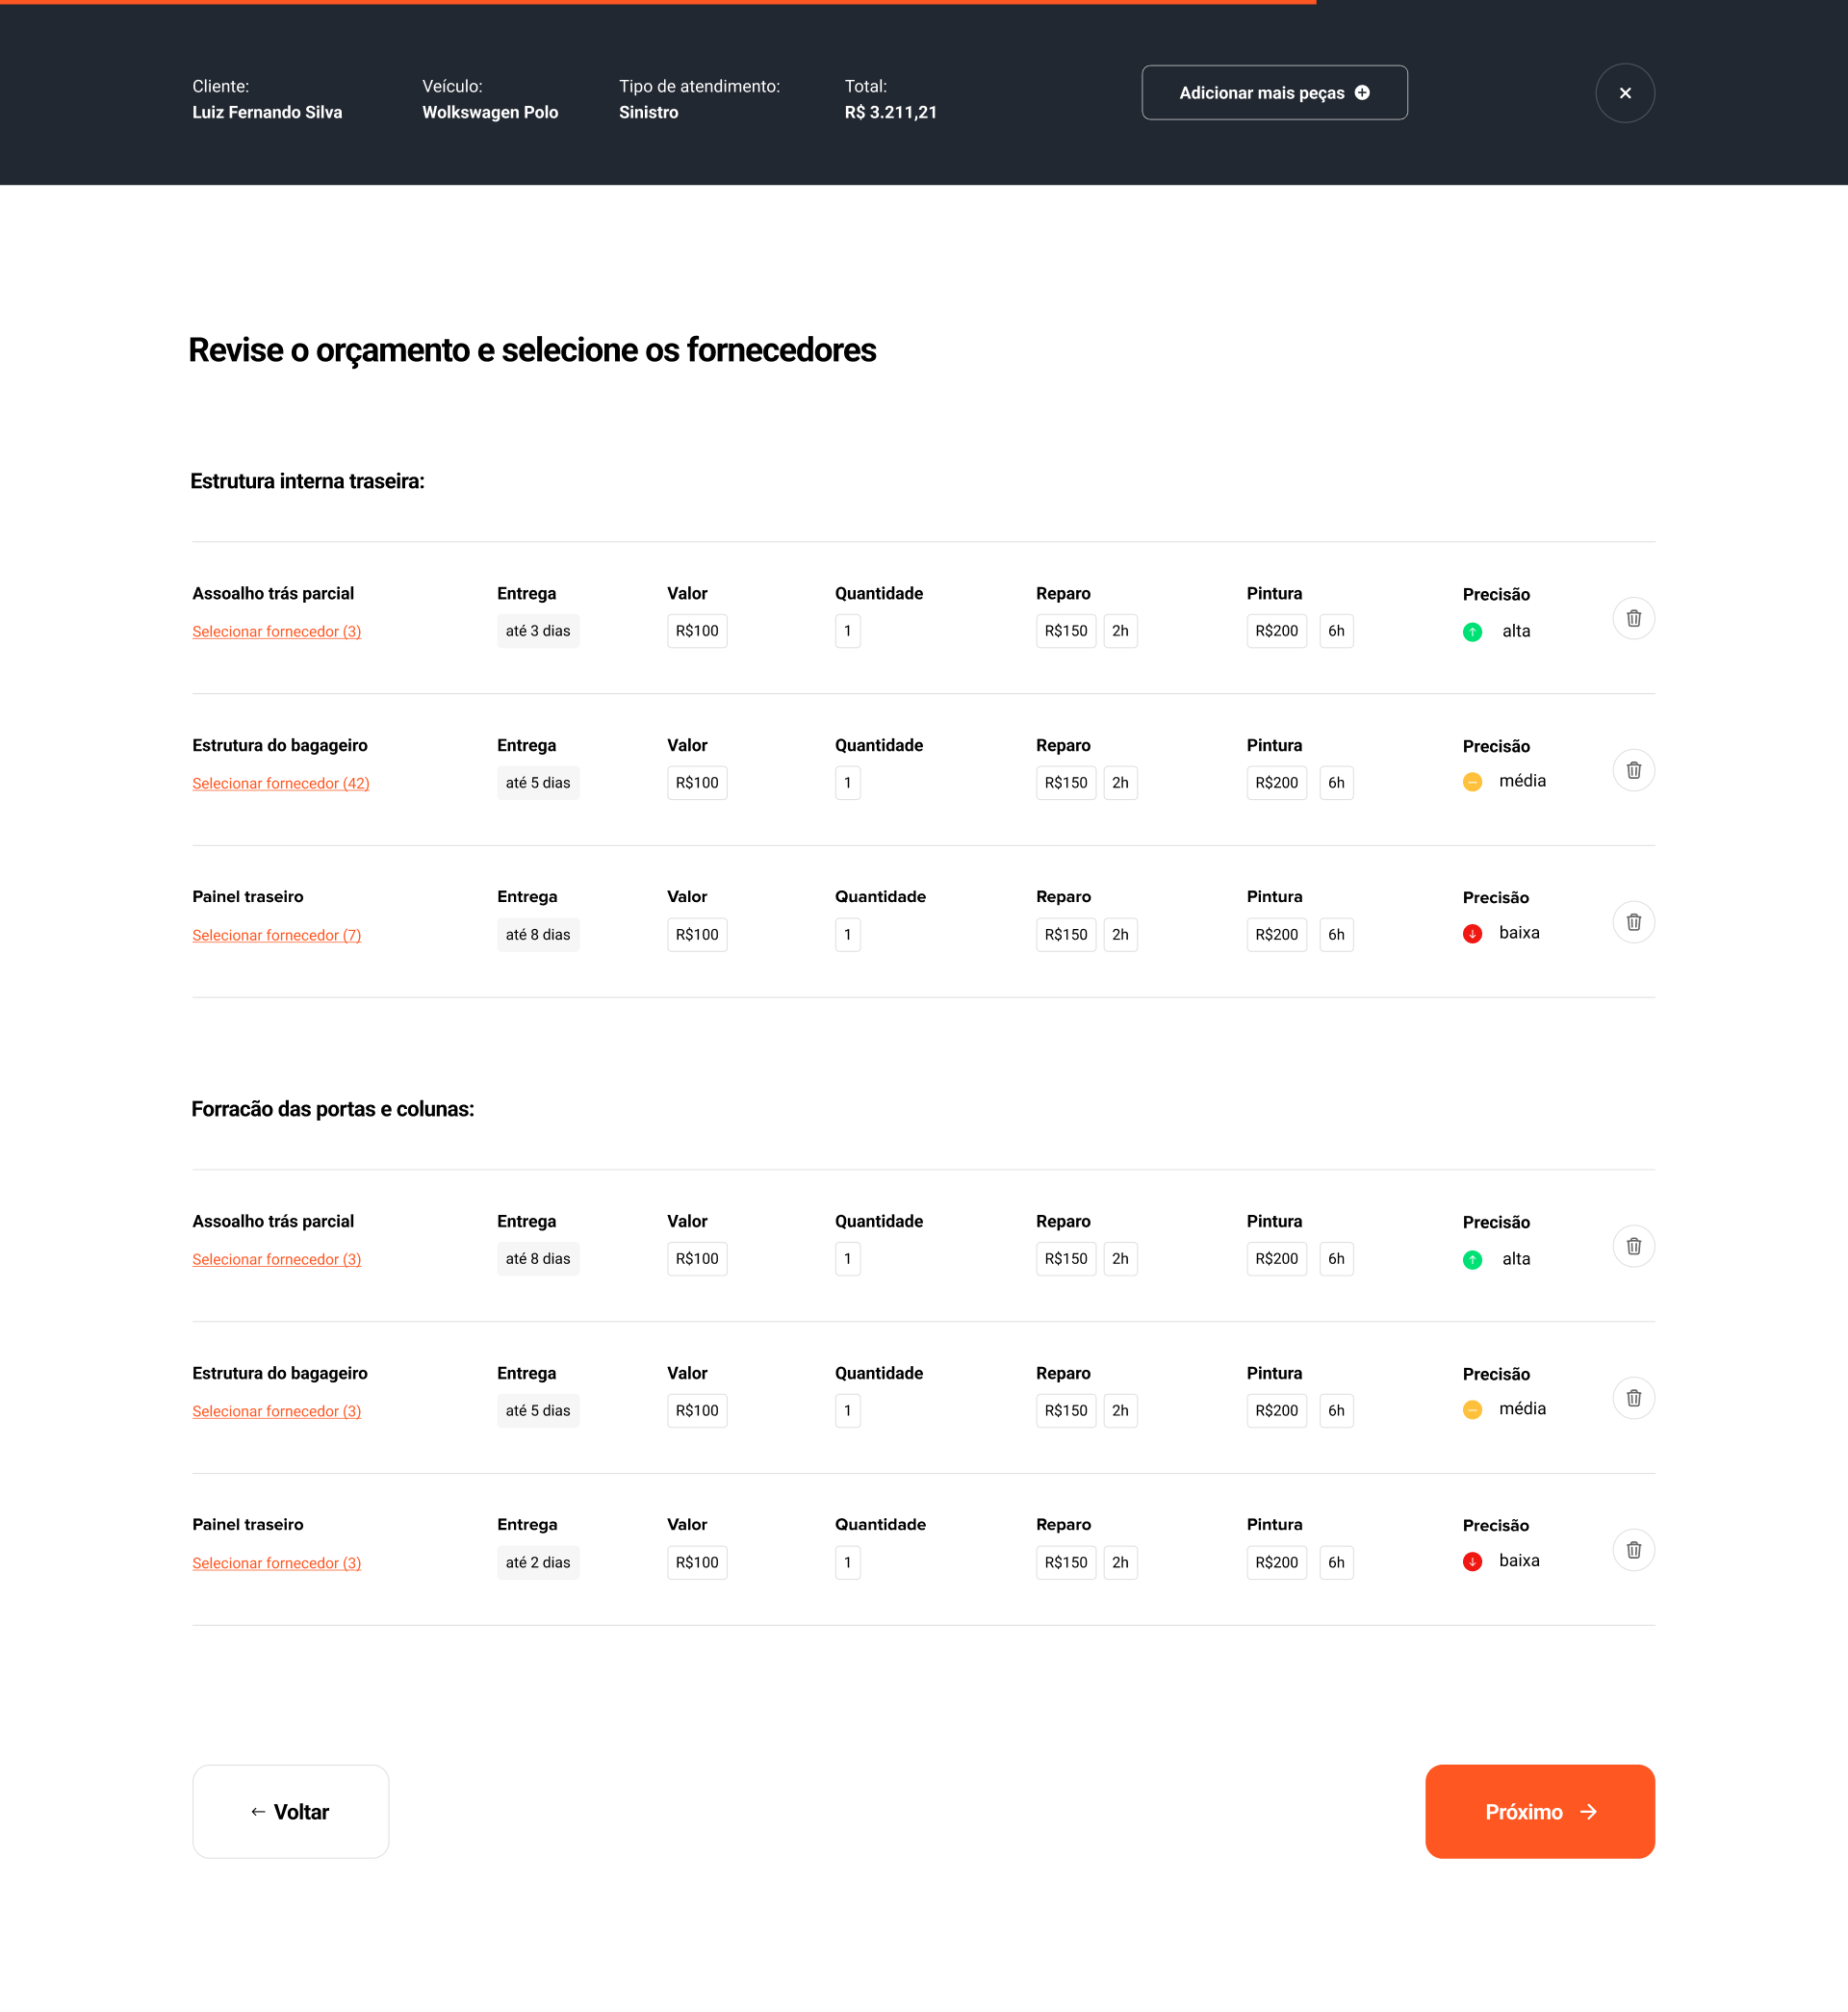Edit Pintura R$200 field in até 3 dias row
1848x2012 pixels.
[1276, 631]
